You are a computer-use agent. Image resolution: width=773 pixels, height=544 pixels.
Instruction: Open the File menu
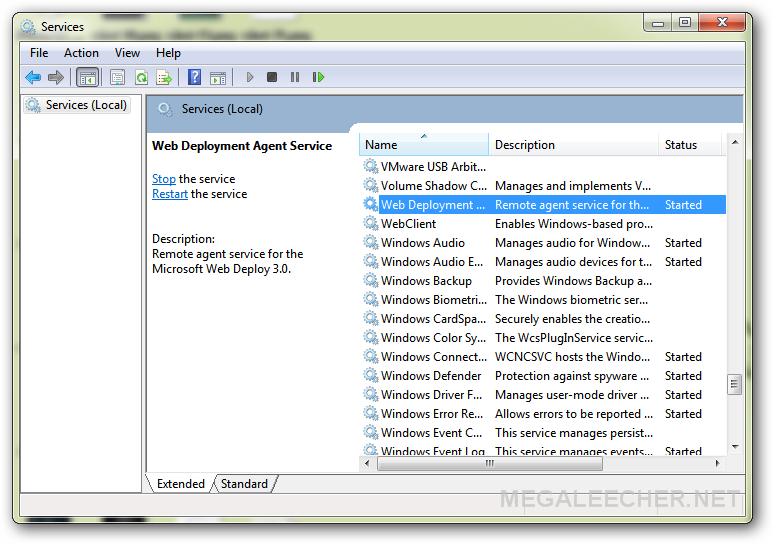(39, 53)
